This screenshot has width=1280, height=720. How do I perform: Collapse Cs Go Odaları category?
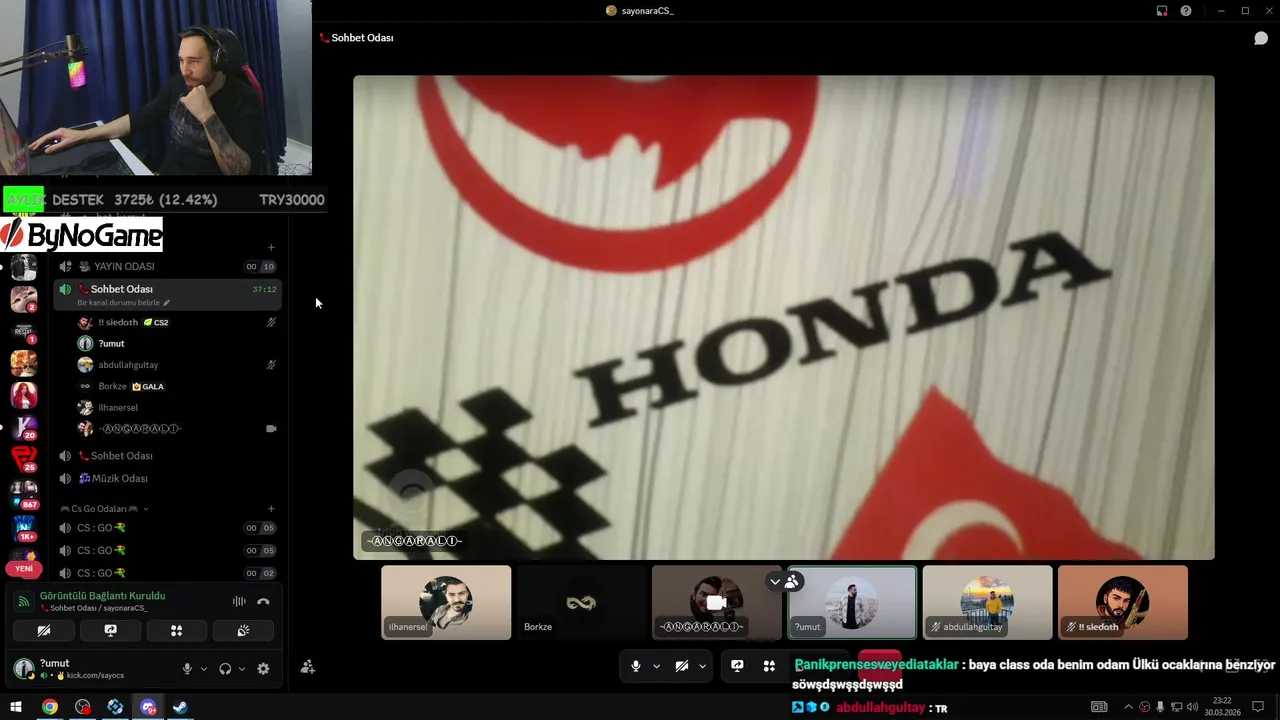pyautogui.click(x=104, y=509)
